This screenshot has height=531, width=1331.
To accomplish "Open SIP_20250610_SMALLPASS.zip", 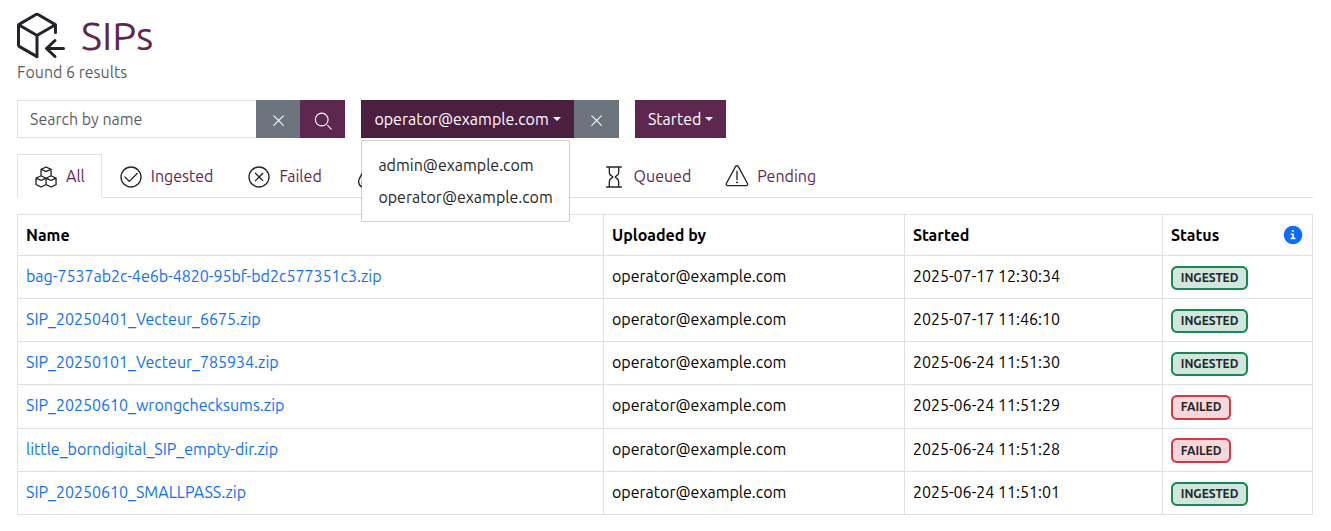I will click(x=136, y=493).
